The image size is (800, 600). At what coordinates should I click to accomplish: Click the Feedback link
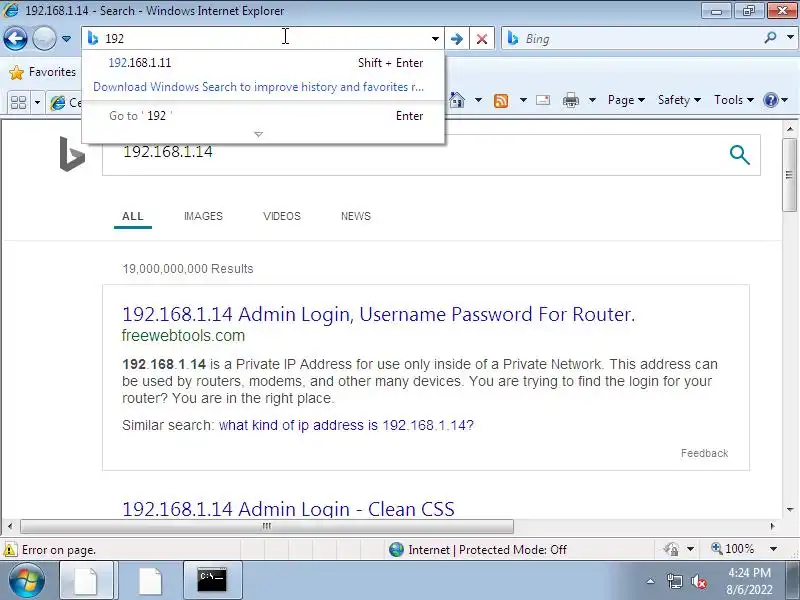tap(704, 453)
